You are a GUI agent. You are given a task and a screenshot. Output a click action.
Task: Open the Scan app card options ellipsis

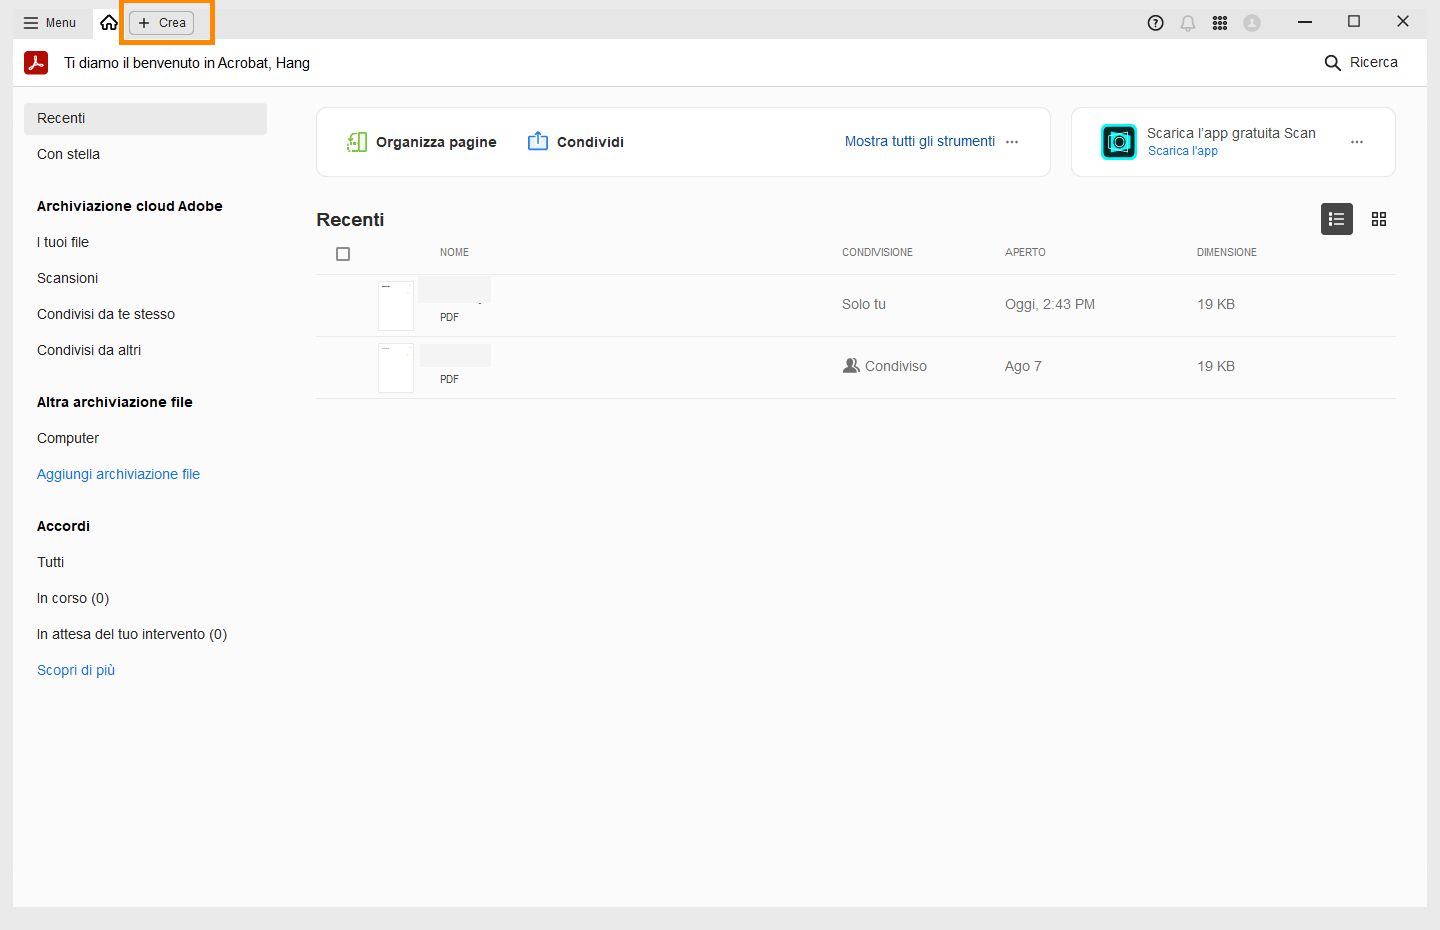click(1357, 142)
